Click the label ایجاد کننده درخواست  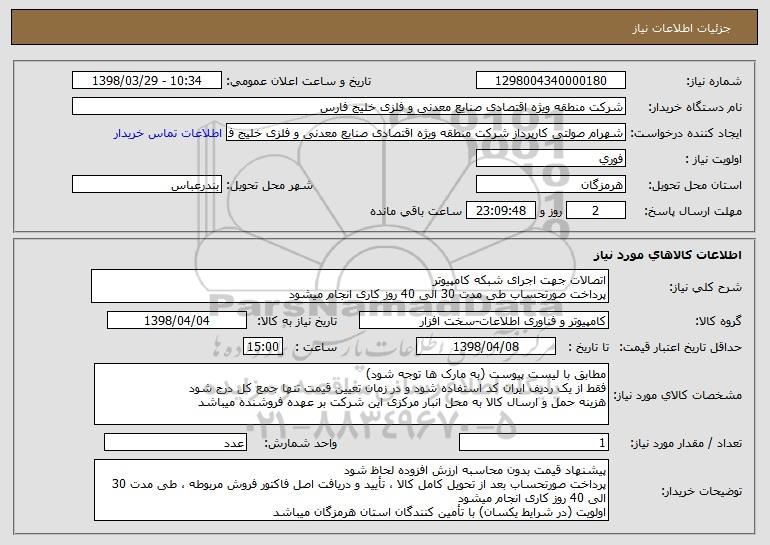686,133
